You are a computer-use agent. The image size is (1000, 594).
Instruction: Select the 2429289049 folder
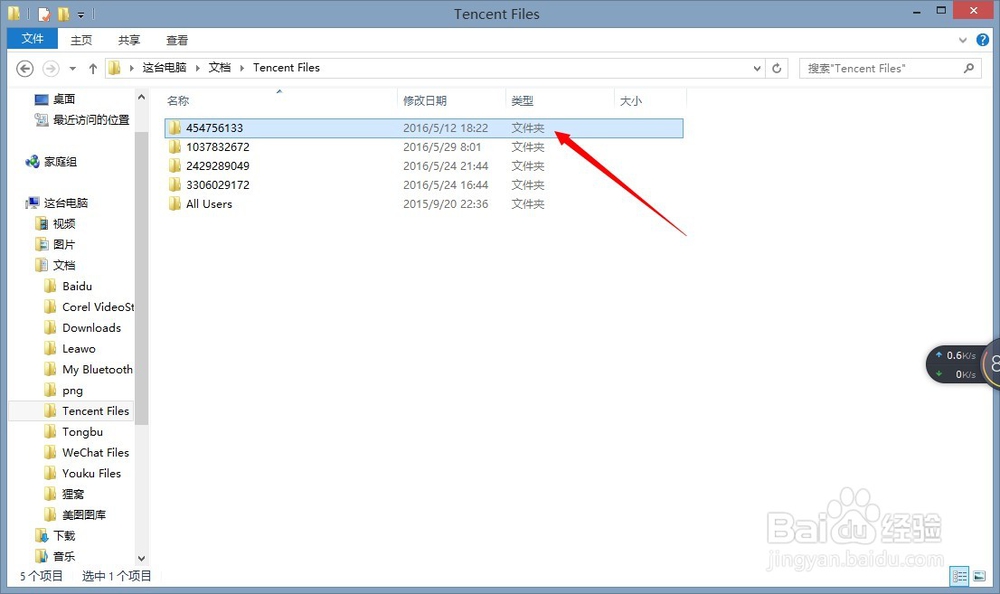click(x=217, y=166)
